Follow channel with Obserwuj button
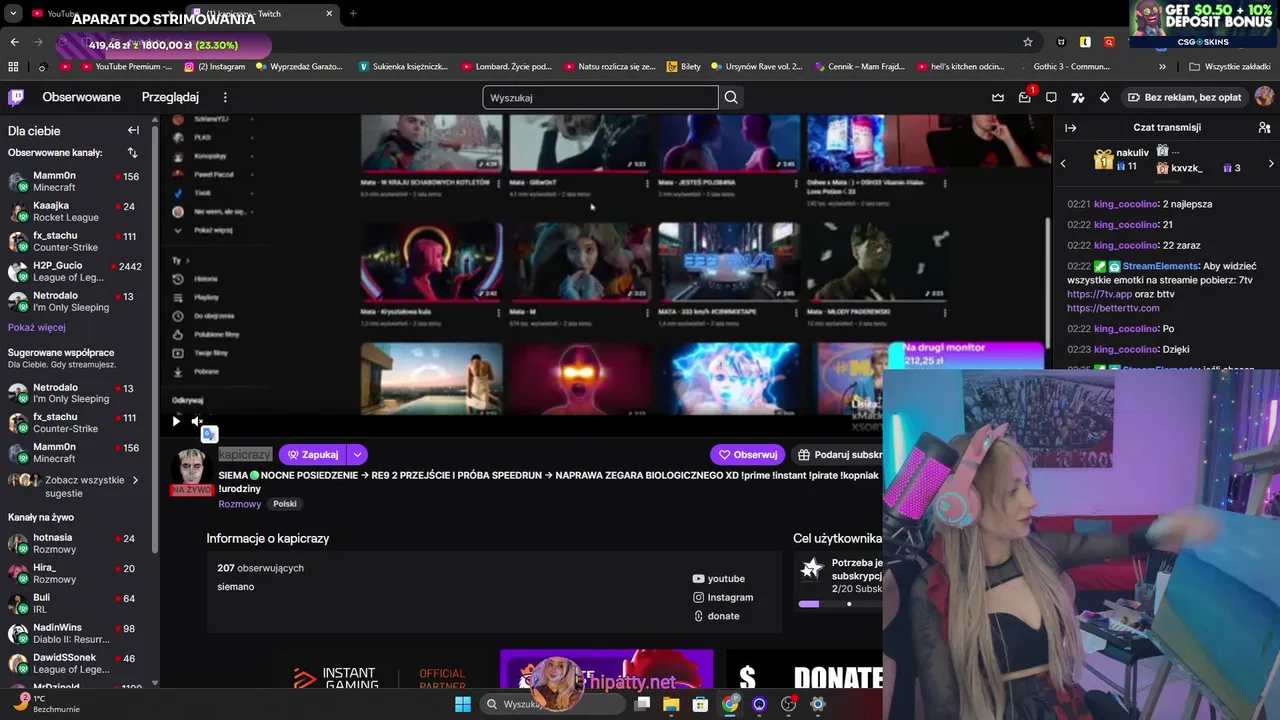This screenshot has height=720, width=1280. tap(747, 454)
